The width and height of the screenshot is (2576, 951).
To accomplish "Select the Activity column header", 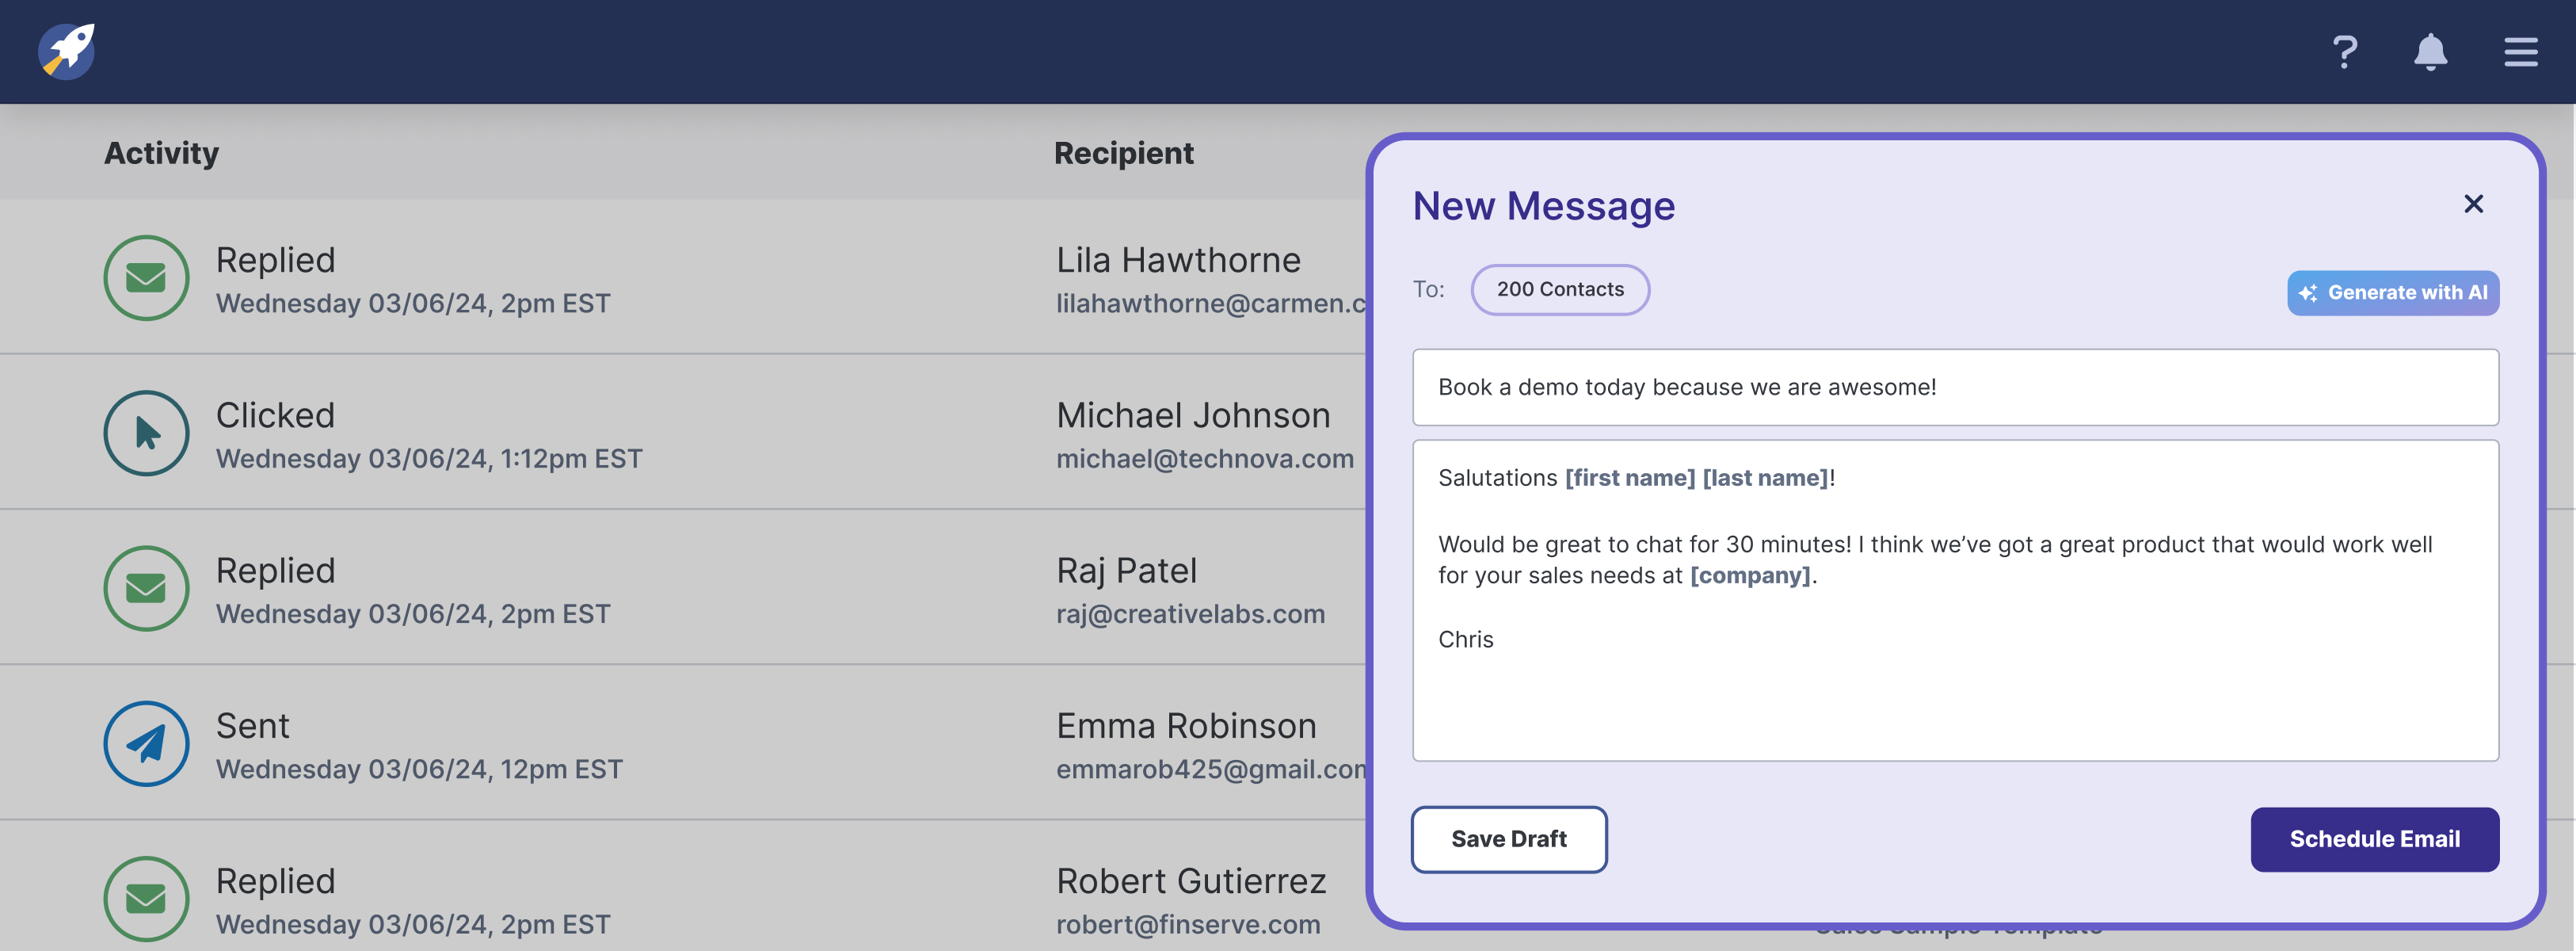I will click(x=161, y=153).
